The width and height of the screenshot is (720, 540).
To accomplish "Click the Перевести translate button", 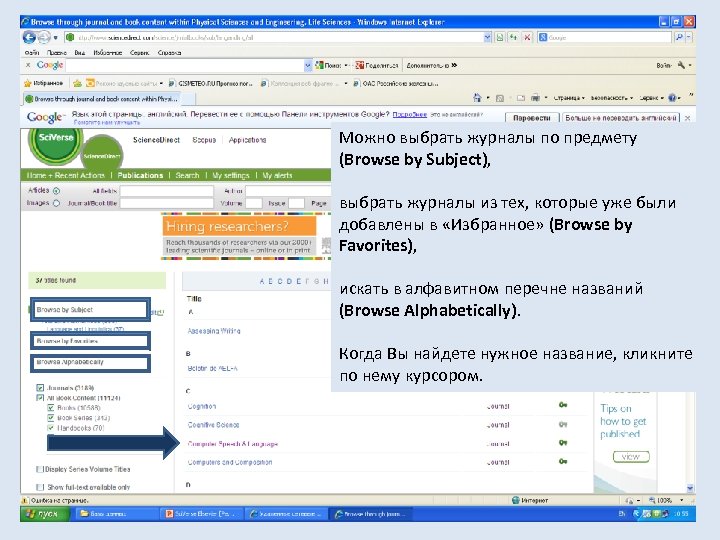I will click(531, 118).
